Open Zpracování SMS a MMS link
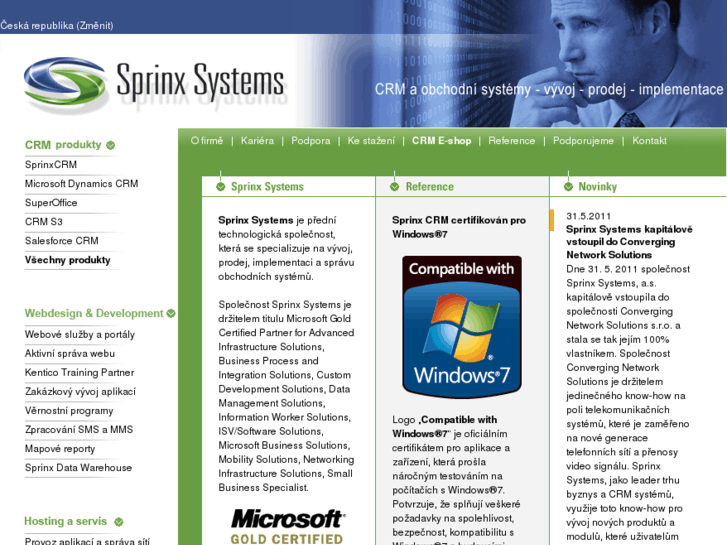The height and width of the screenshot is (545, 727). point(79,430)
